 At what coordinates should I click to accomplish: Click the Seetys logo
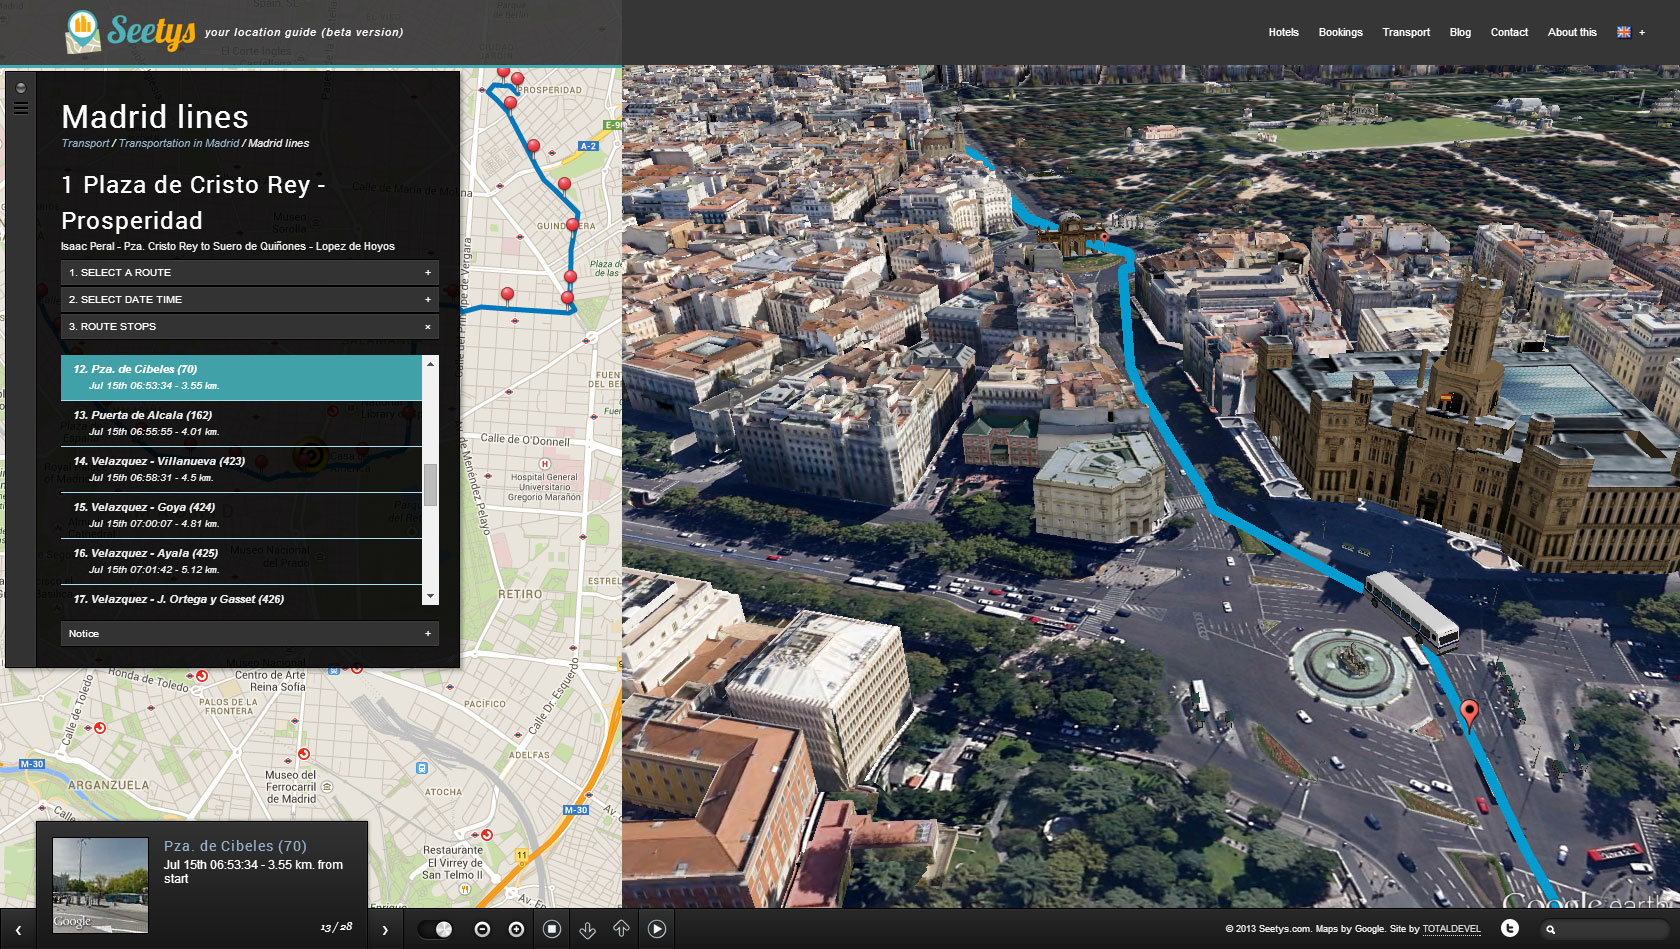[x=131, y=32]
